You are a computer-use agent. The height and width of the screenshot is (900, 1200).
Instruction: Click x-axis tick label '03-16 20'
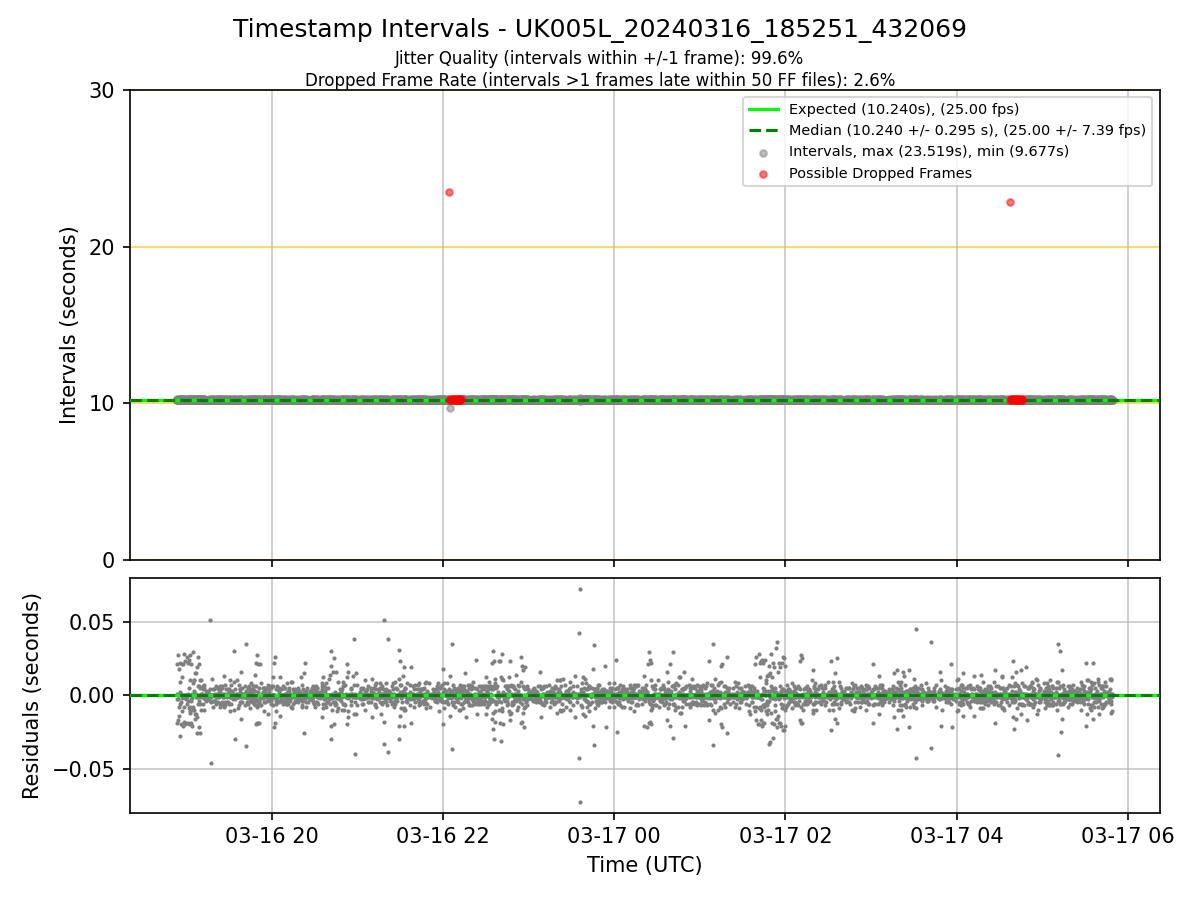pyautogui.click(x=271, y=835)
